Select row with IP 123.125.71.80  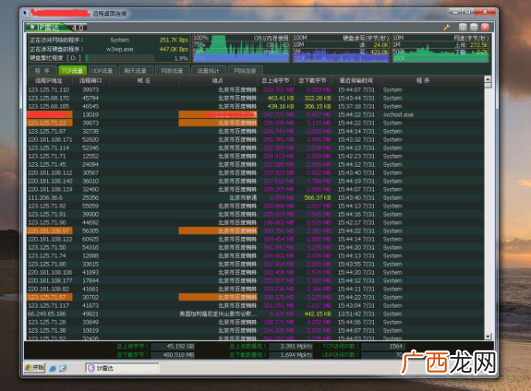255,264
